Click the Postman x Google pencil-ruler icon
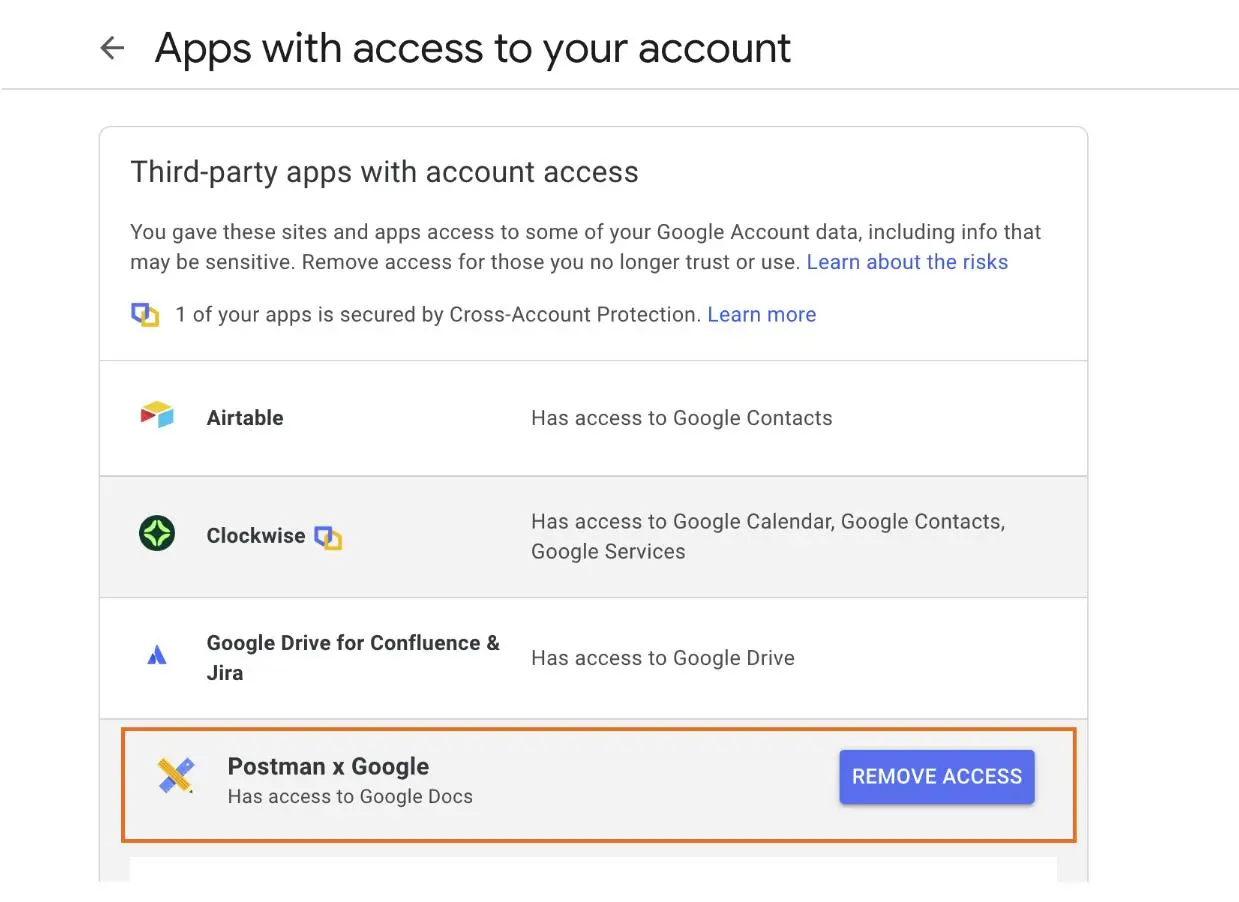The width and height of the screenshot is (1239, 902). 177,775
